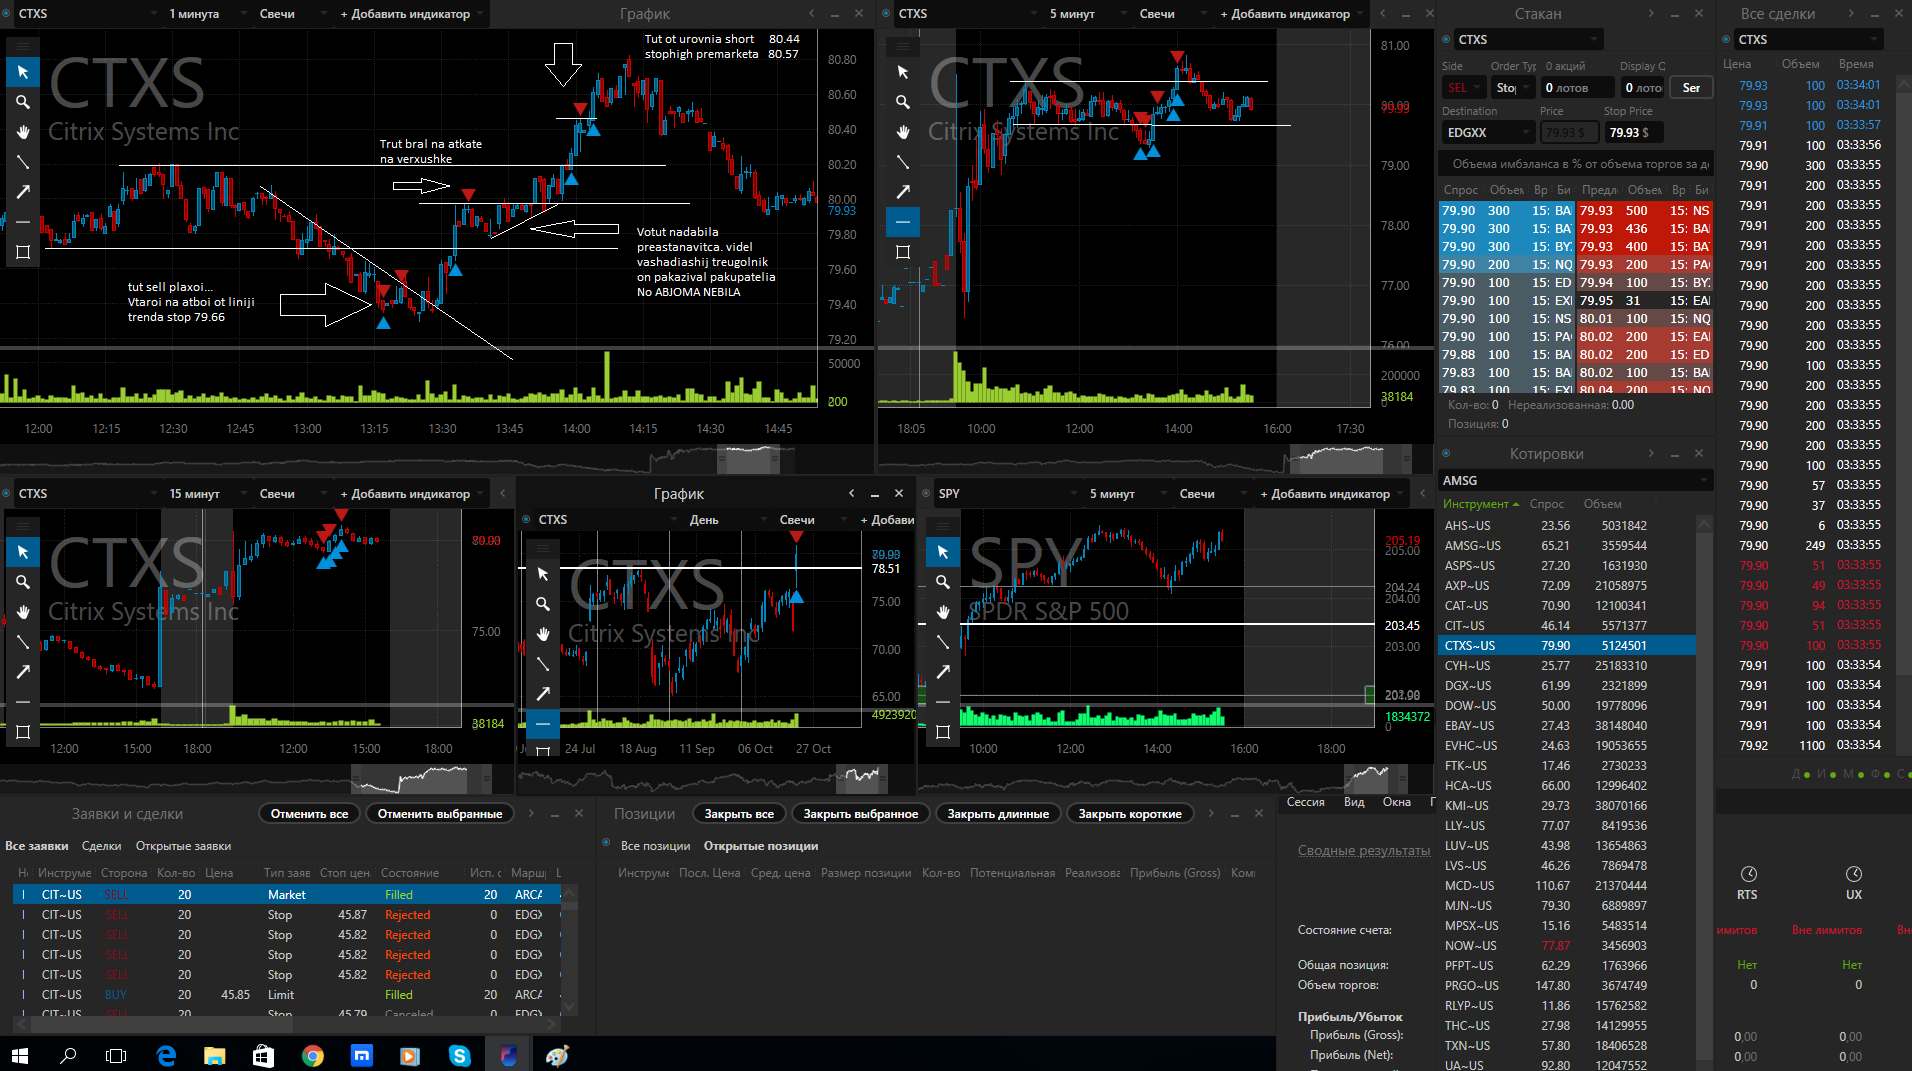Open AMSG symbol dropdown in Котировки
The height and width of the screenshot is (1071, 1912).
(x=1575, y=481)
